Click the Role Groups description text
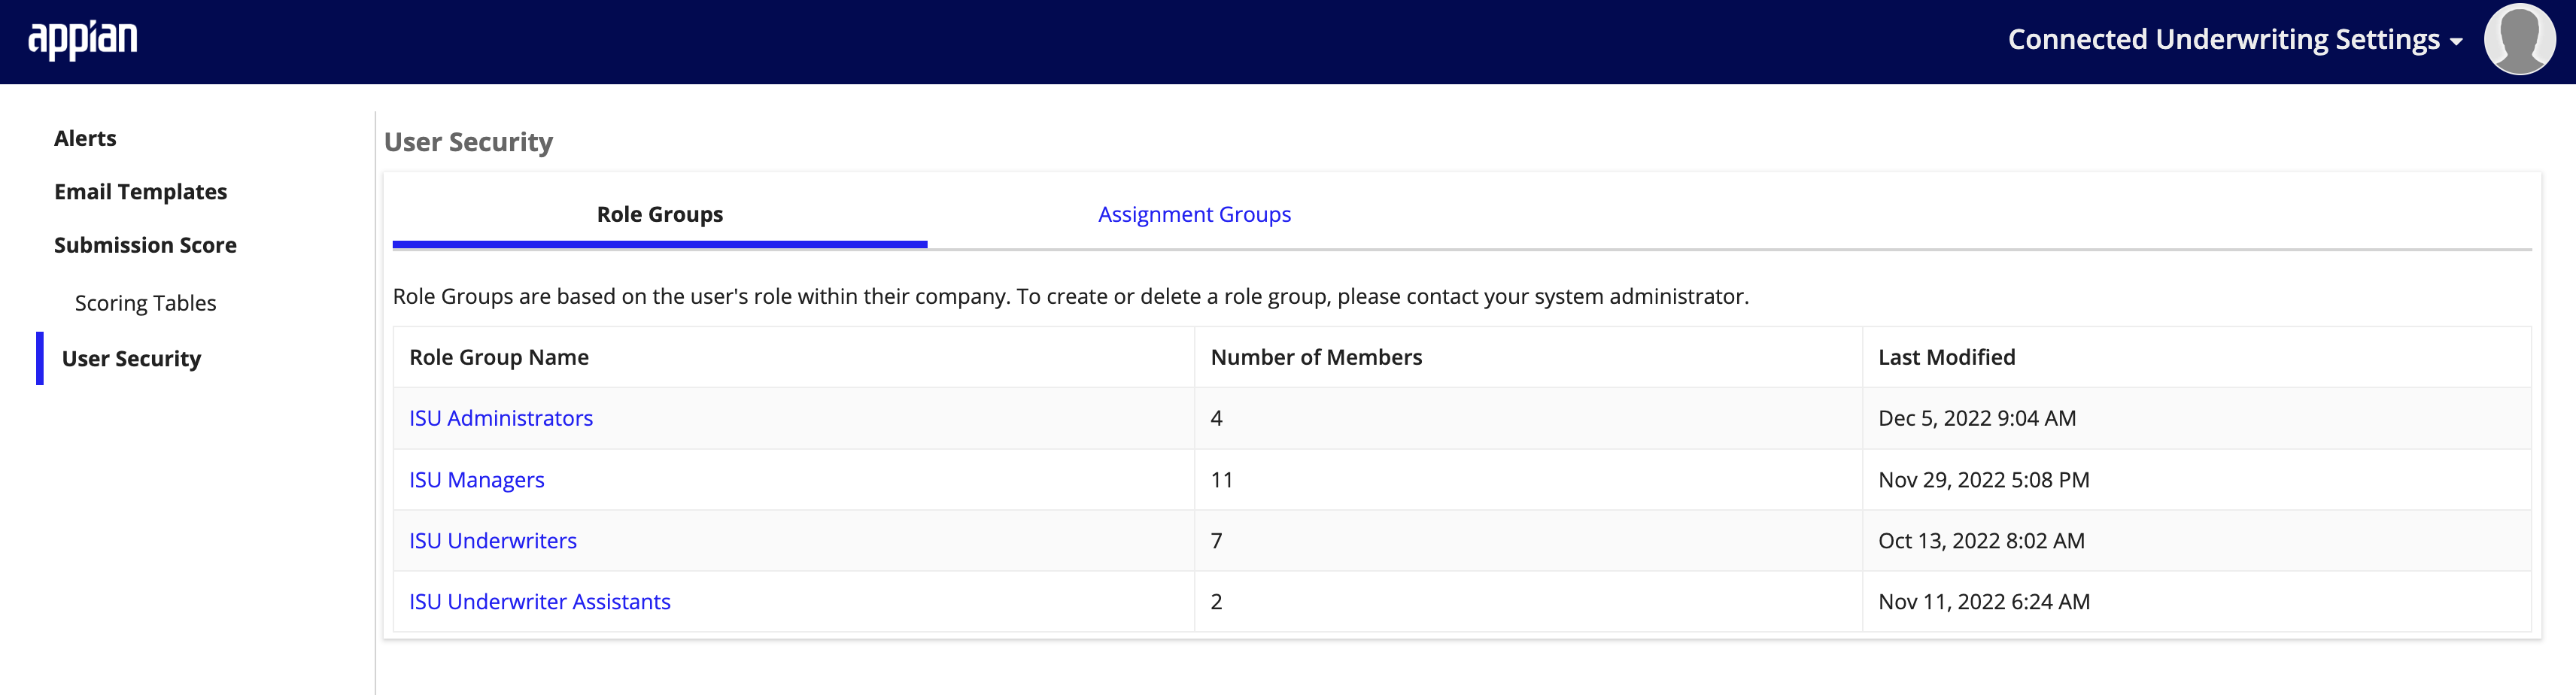Screen dimensions: 2576x695 point(1070,296)
